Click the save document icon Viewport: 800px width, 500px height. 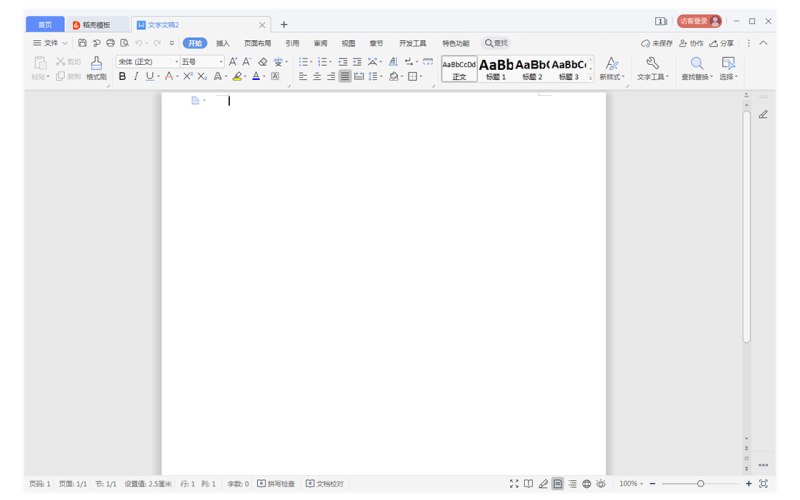pyautogui.click(x=82, y=43)
